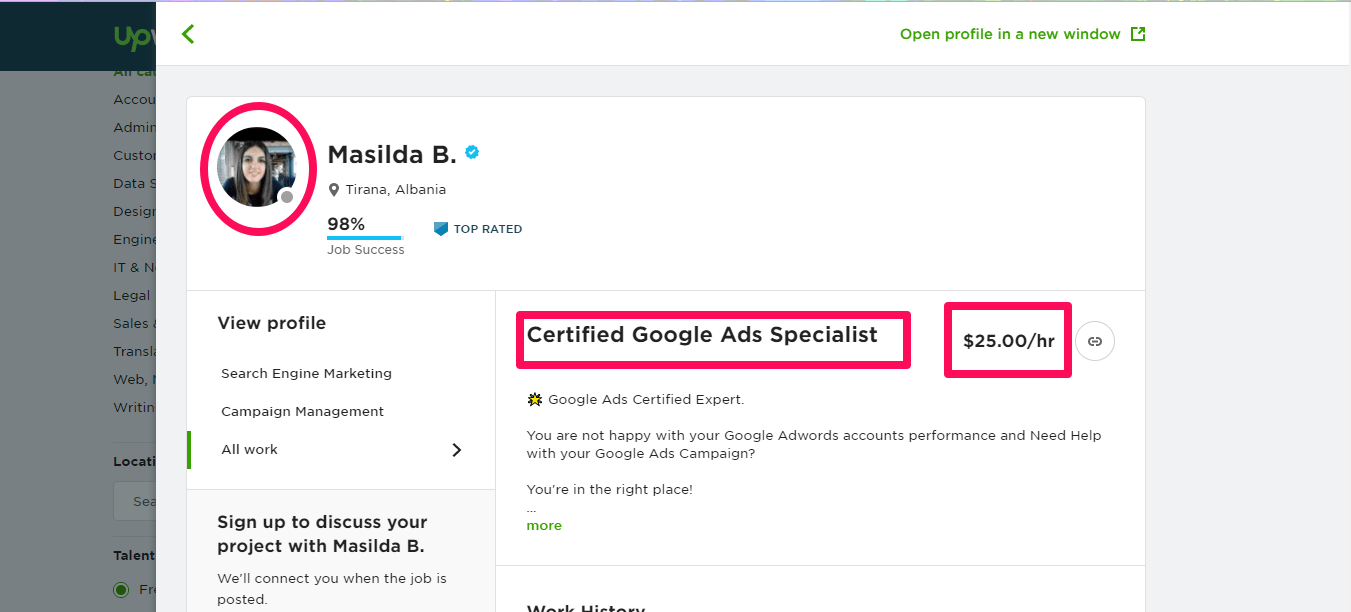1351x612 pixels.
Task: Click the external window icon at top right
Action: (x=1137, y=34)
